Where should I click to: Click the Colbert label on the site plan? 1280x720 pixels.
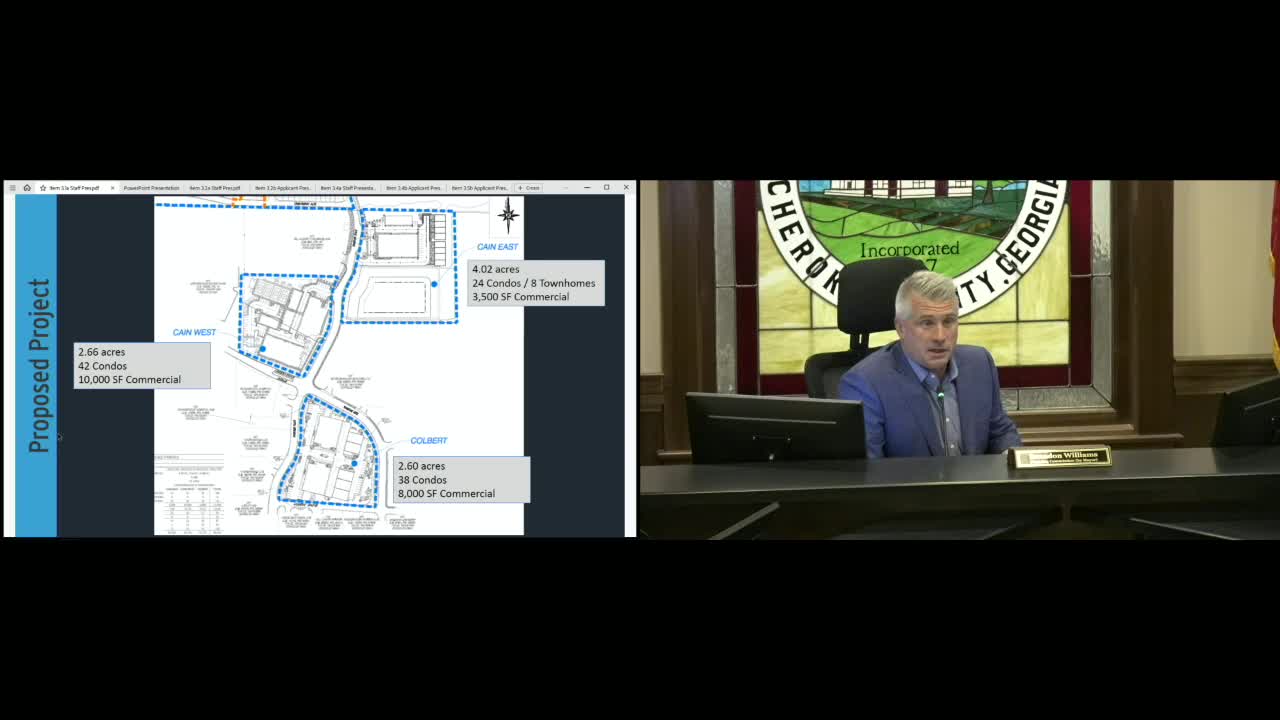coord(430,440)
